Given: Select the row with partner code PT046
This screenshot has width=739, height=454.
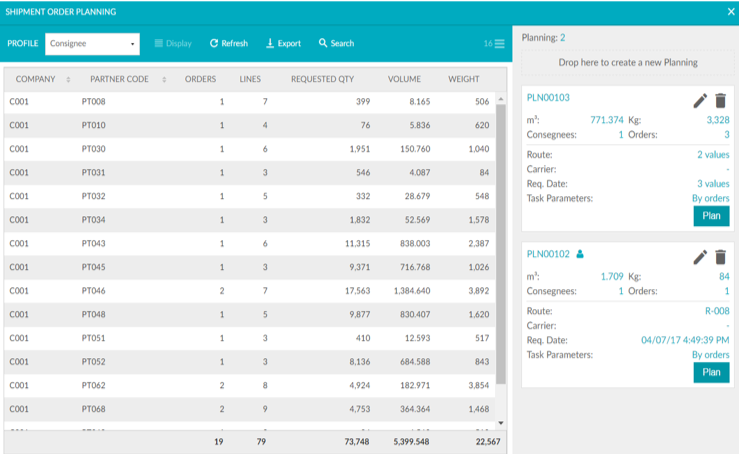Looking at the screenshot, I should 250,291.
